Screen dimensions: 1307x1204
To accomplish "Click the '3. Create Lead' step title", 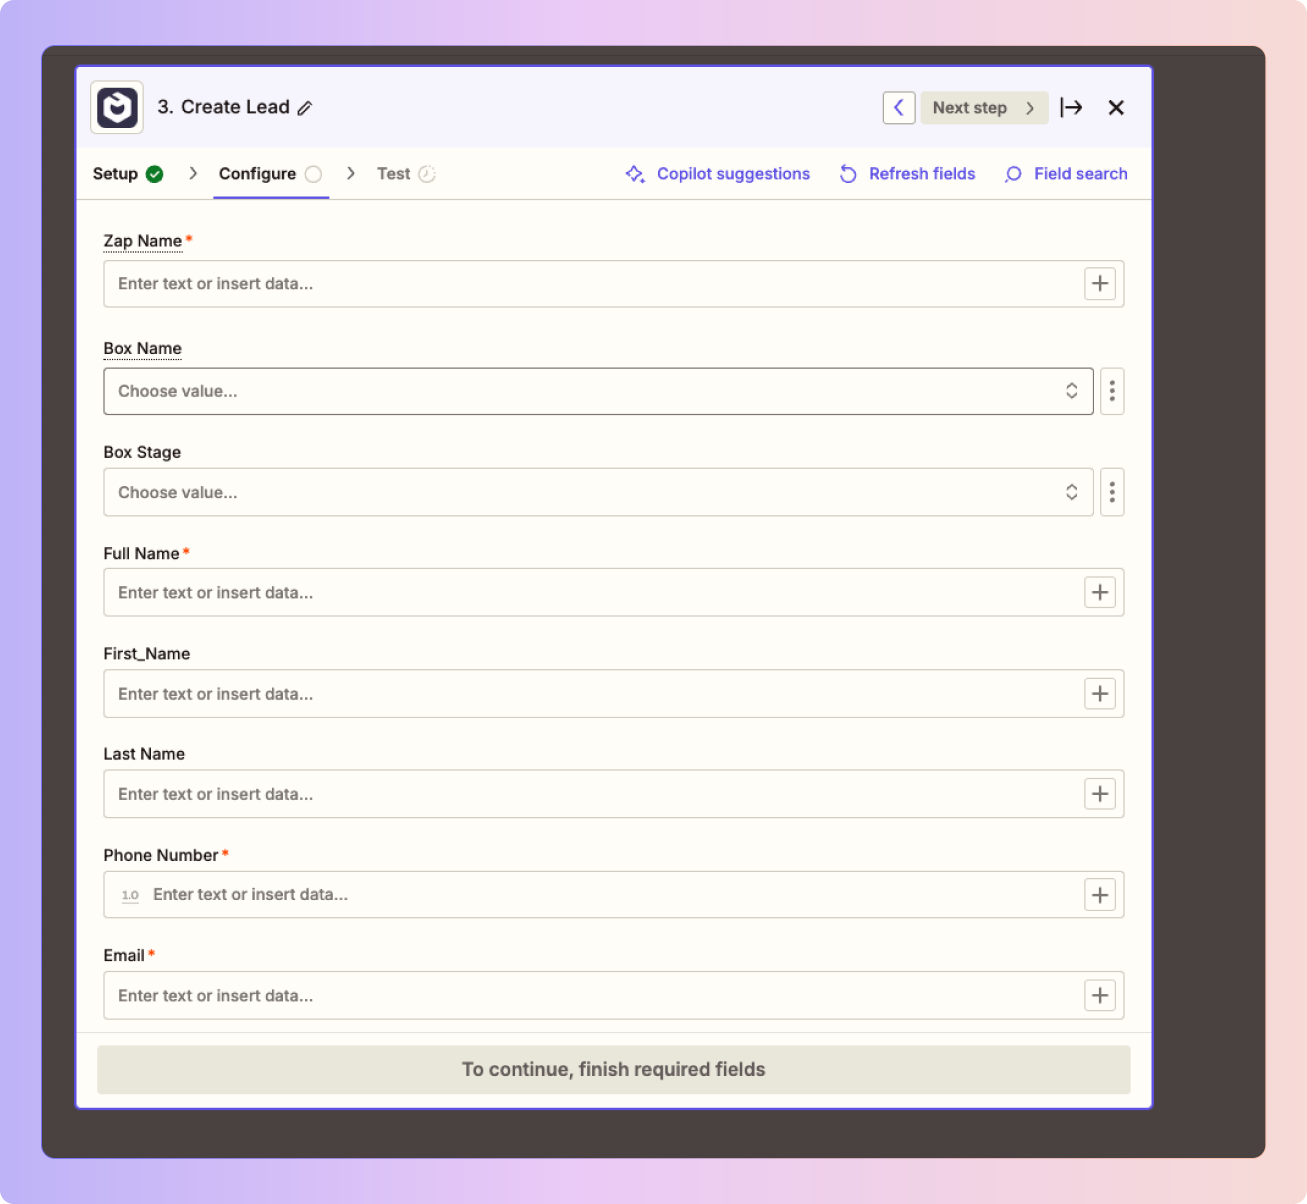I will pos(223,107).
